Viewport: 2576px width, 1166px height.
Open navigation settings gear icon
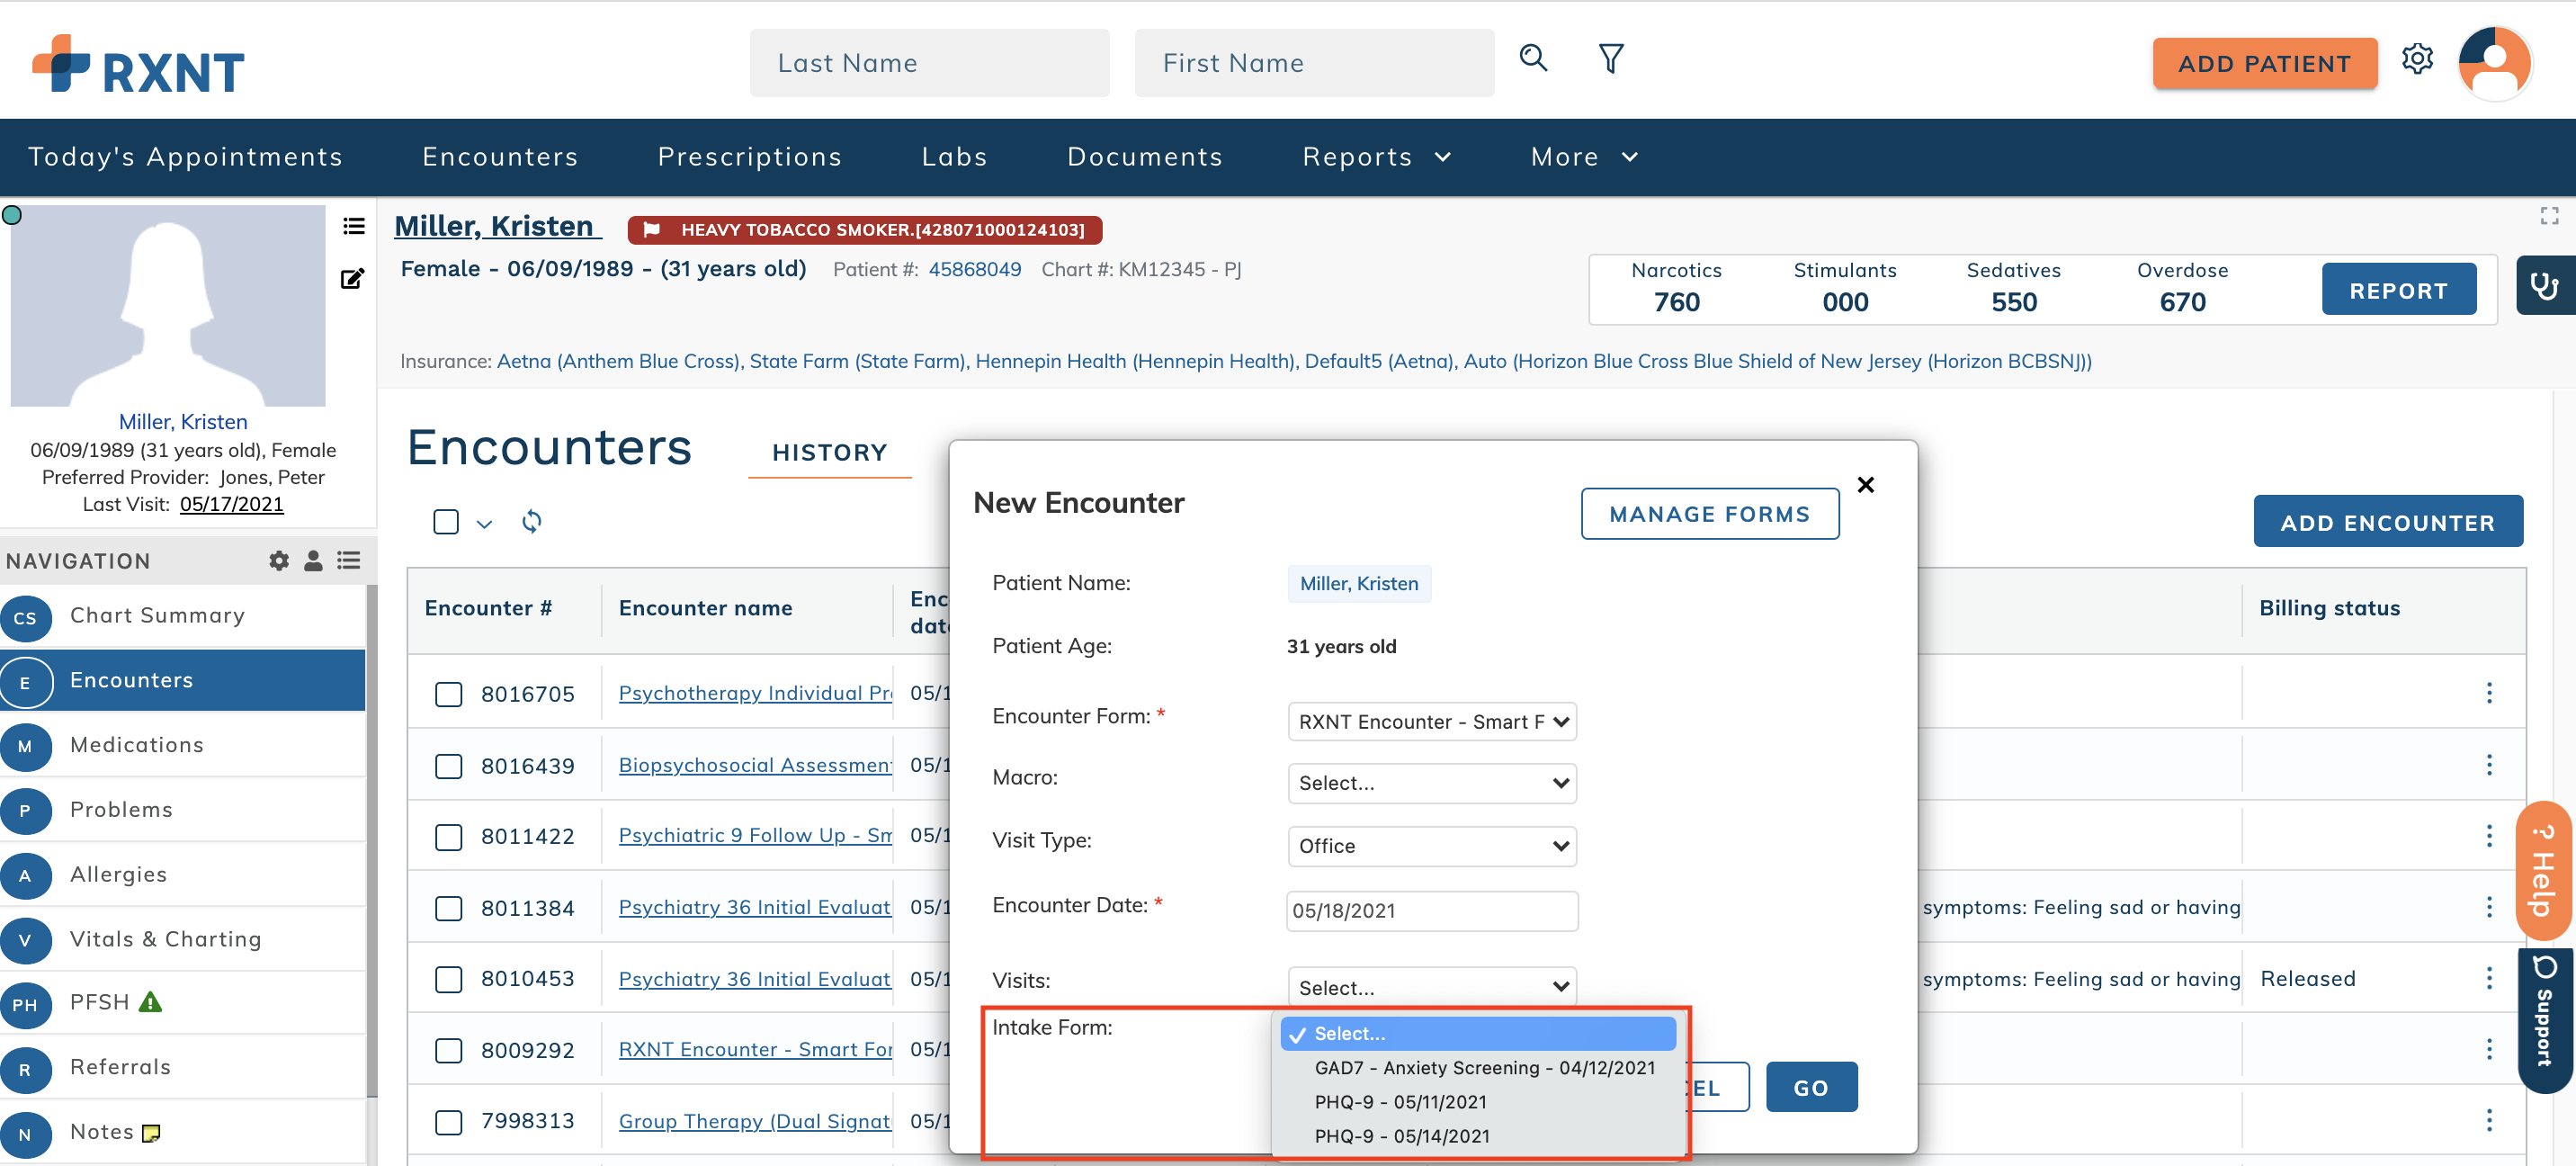tap(279, 561)
